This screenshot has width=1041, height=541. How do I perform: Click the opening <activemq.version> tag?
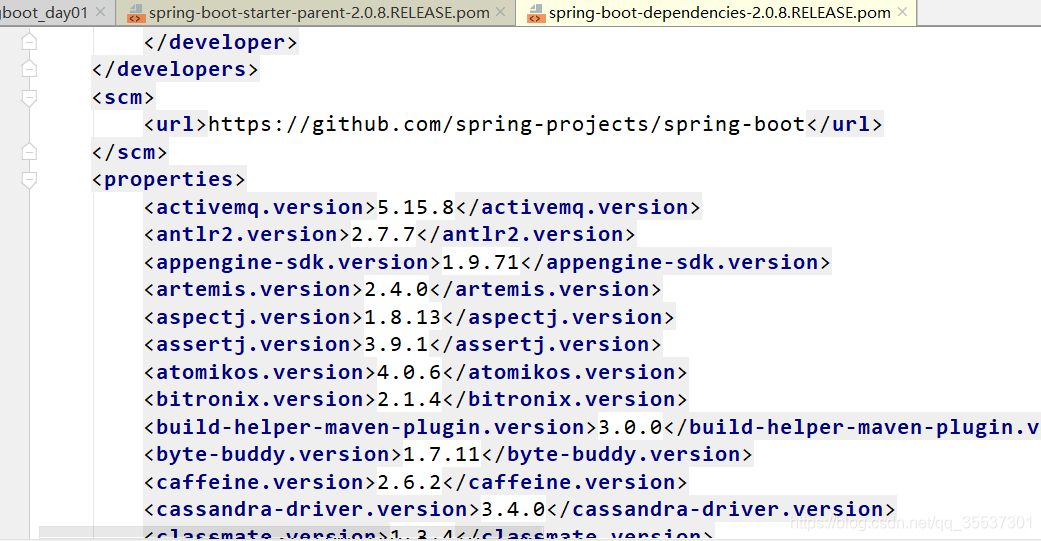click(260, 208)
